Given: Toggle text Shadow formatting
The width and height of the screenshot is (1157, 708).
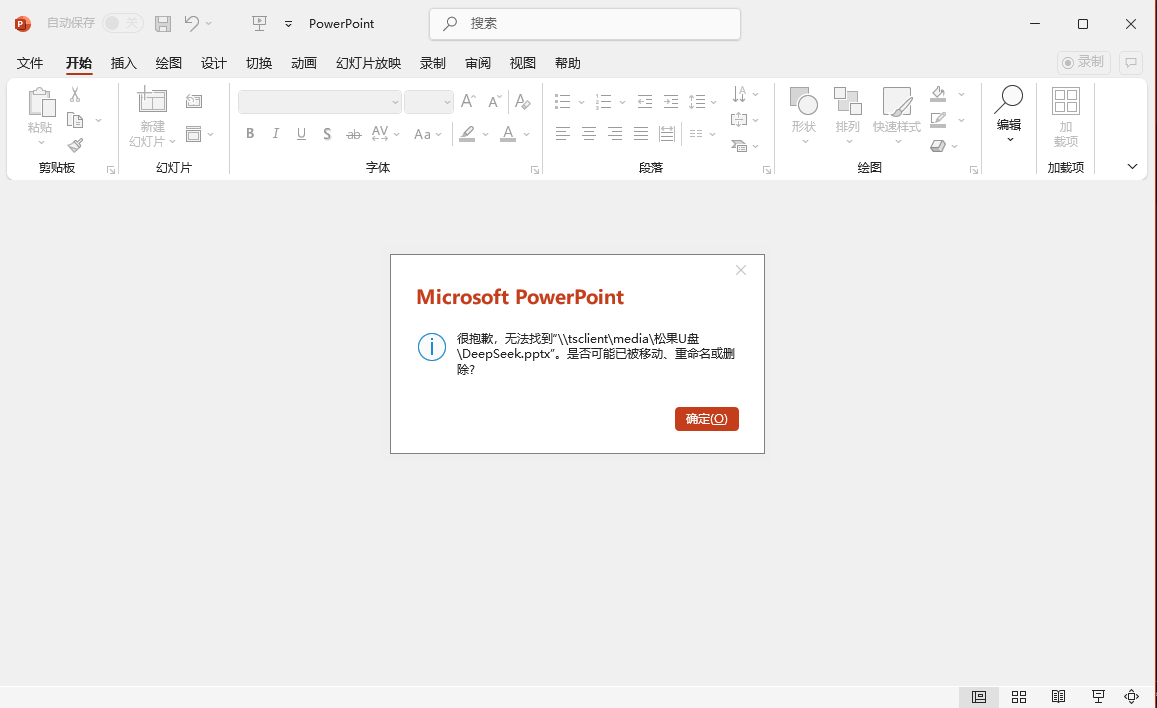Looking at the screenshot, I should [x=327, y=133].
